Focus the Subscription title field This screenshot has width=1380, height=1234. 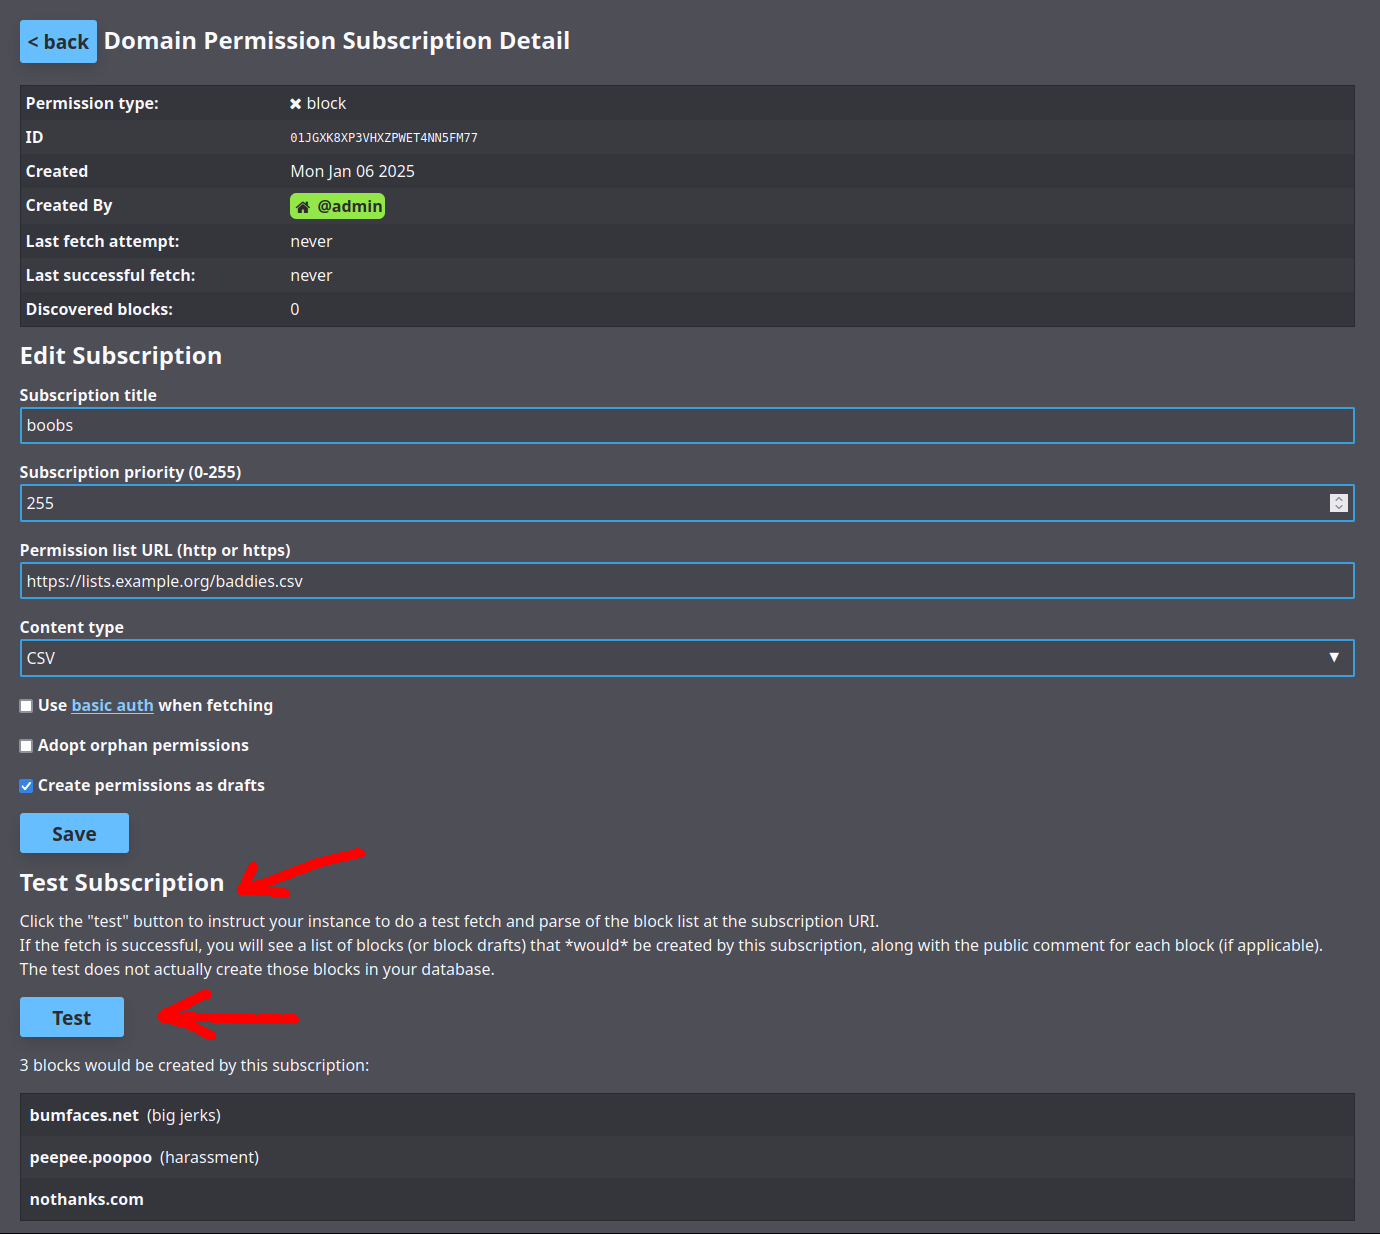point(686,426)
